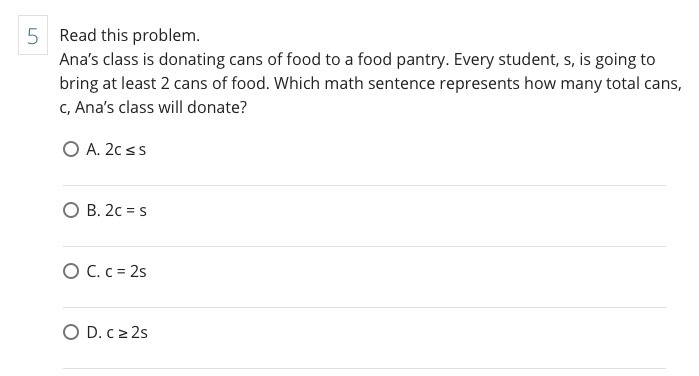Click the 'A.' letter label

click(x=93, y=149)
